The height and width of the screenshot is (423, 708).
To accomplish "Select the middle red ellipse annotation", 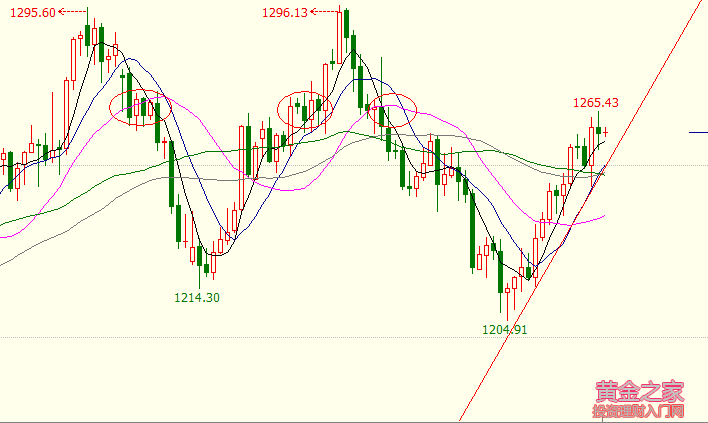I will point(304,110).
